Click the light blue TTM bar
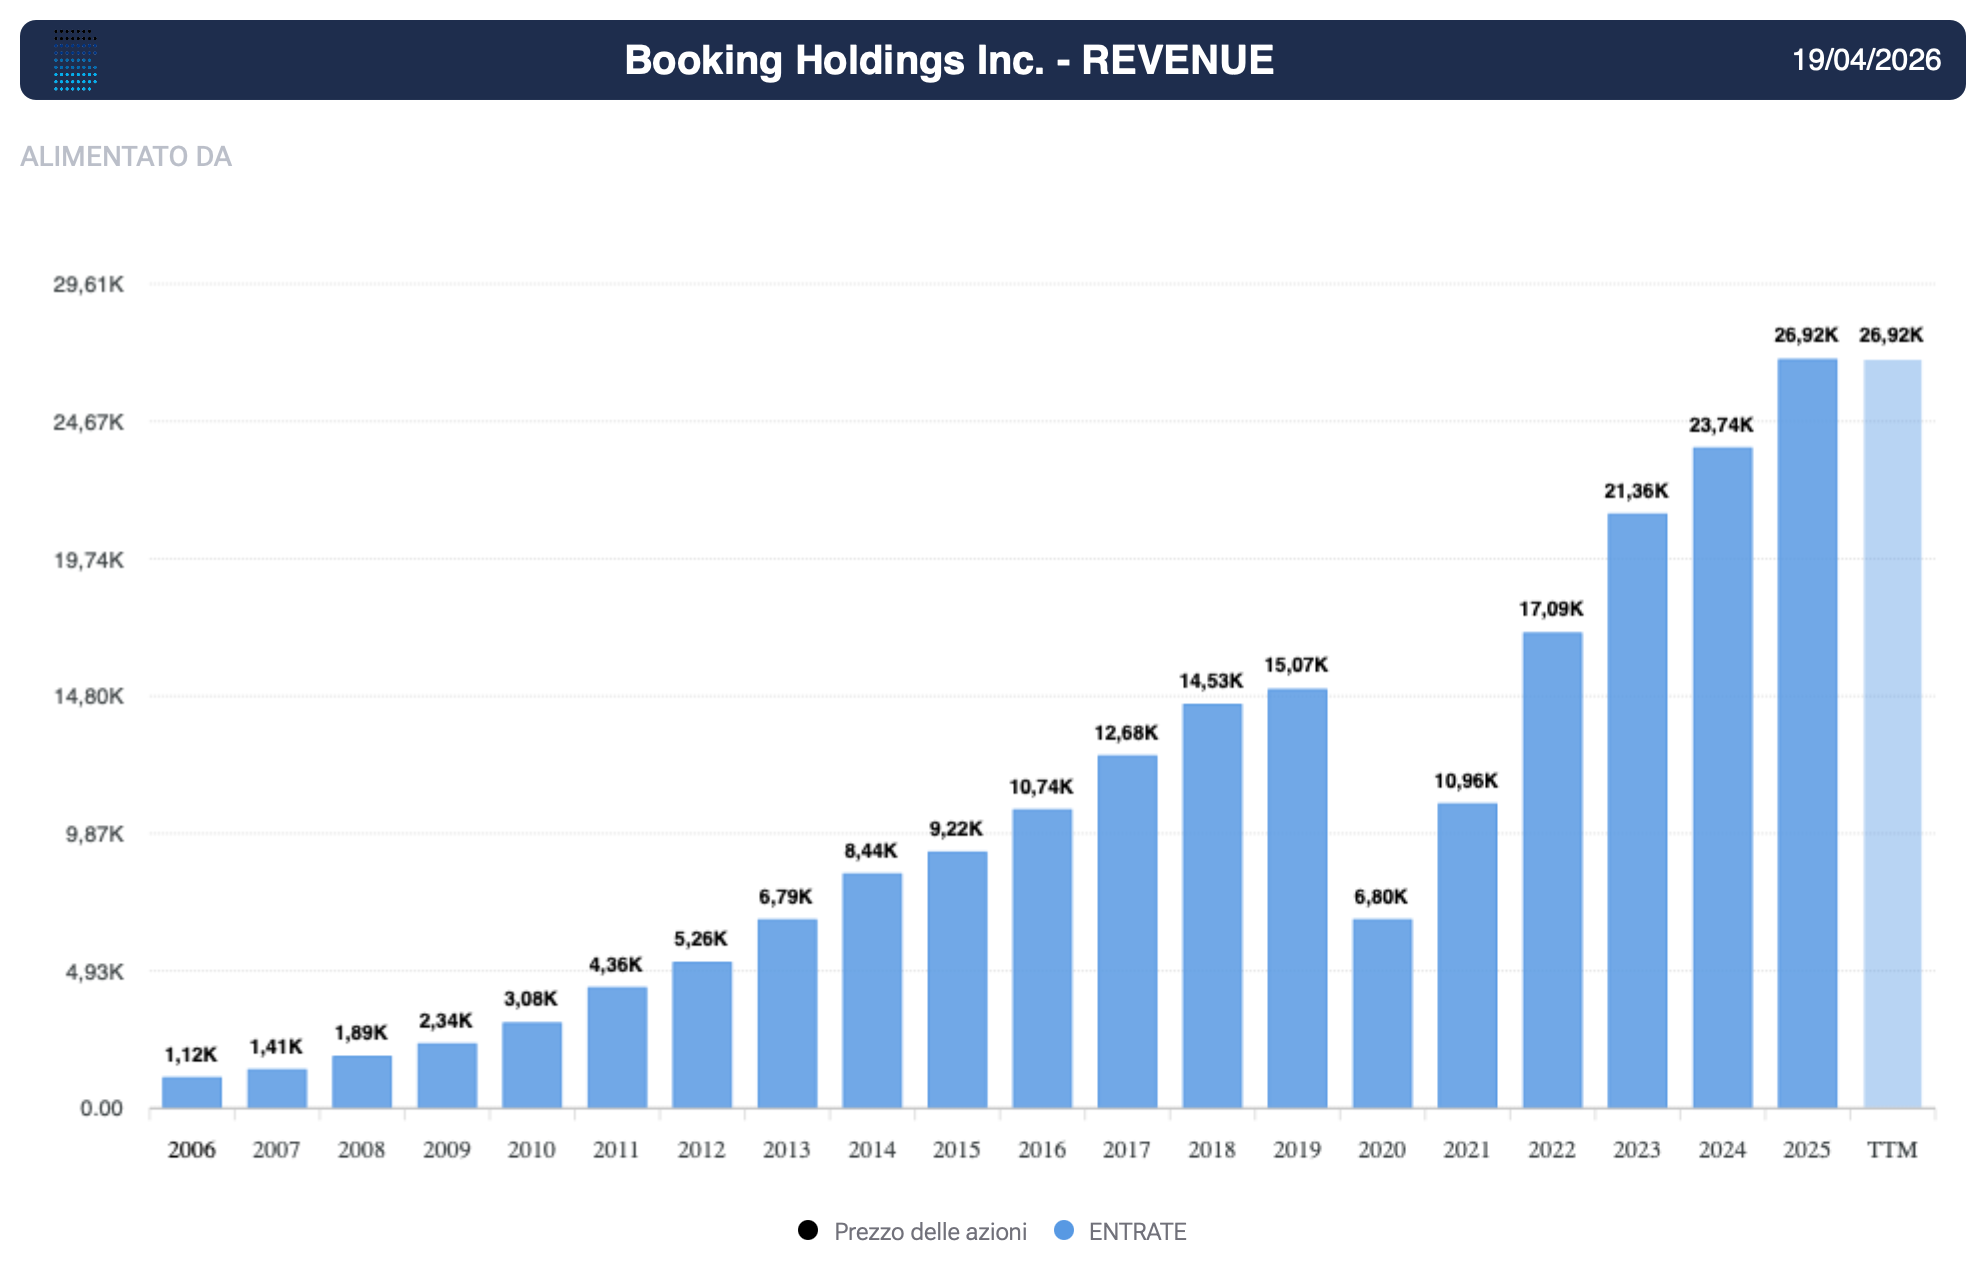 1892,733
